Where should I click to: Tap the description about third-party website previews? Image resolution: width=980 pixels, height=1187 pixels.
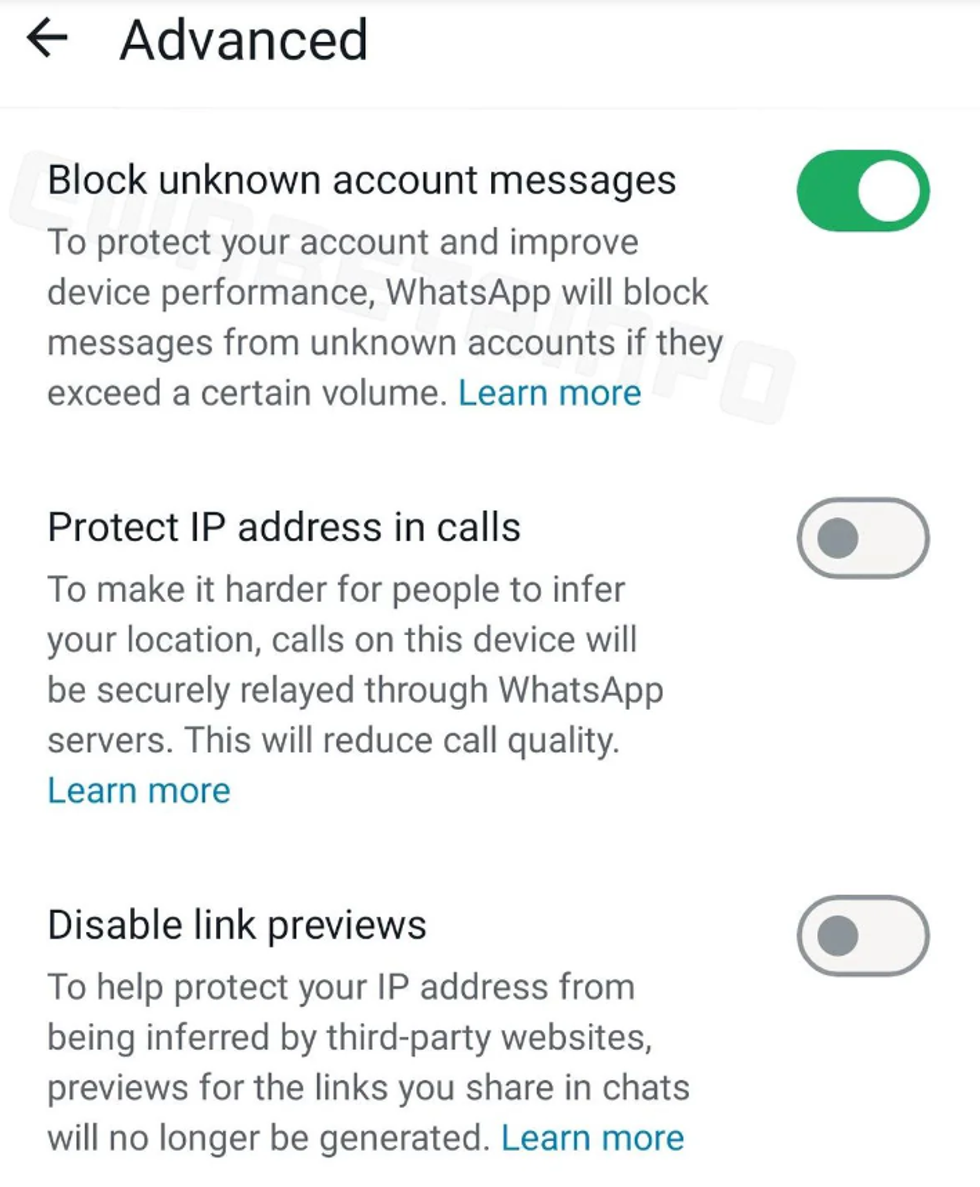pyautogui.click(x=369, y=1062)
